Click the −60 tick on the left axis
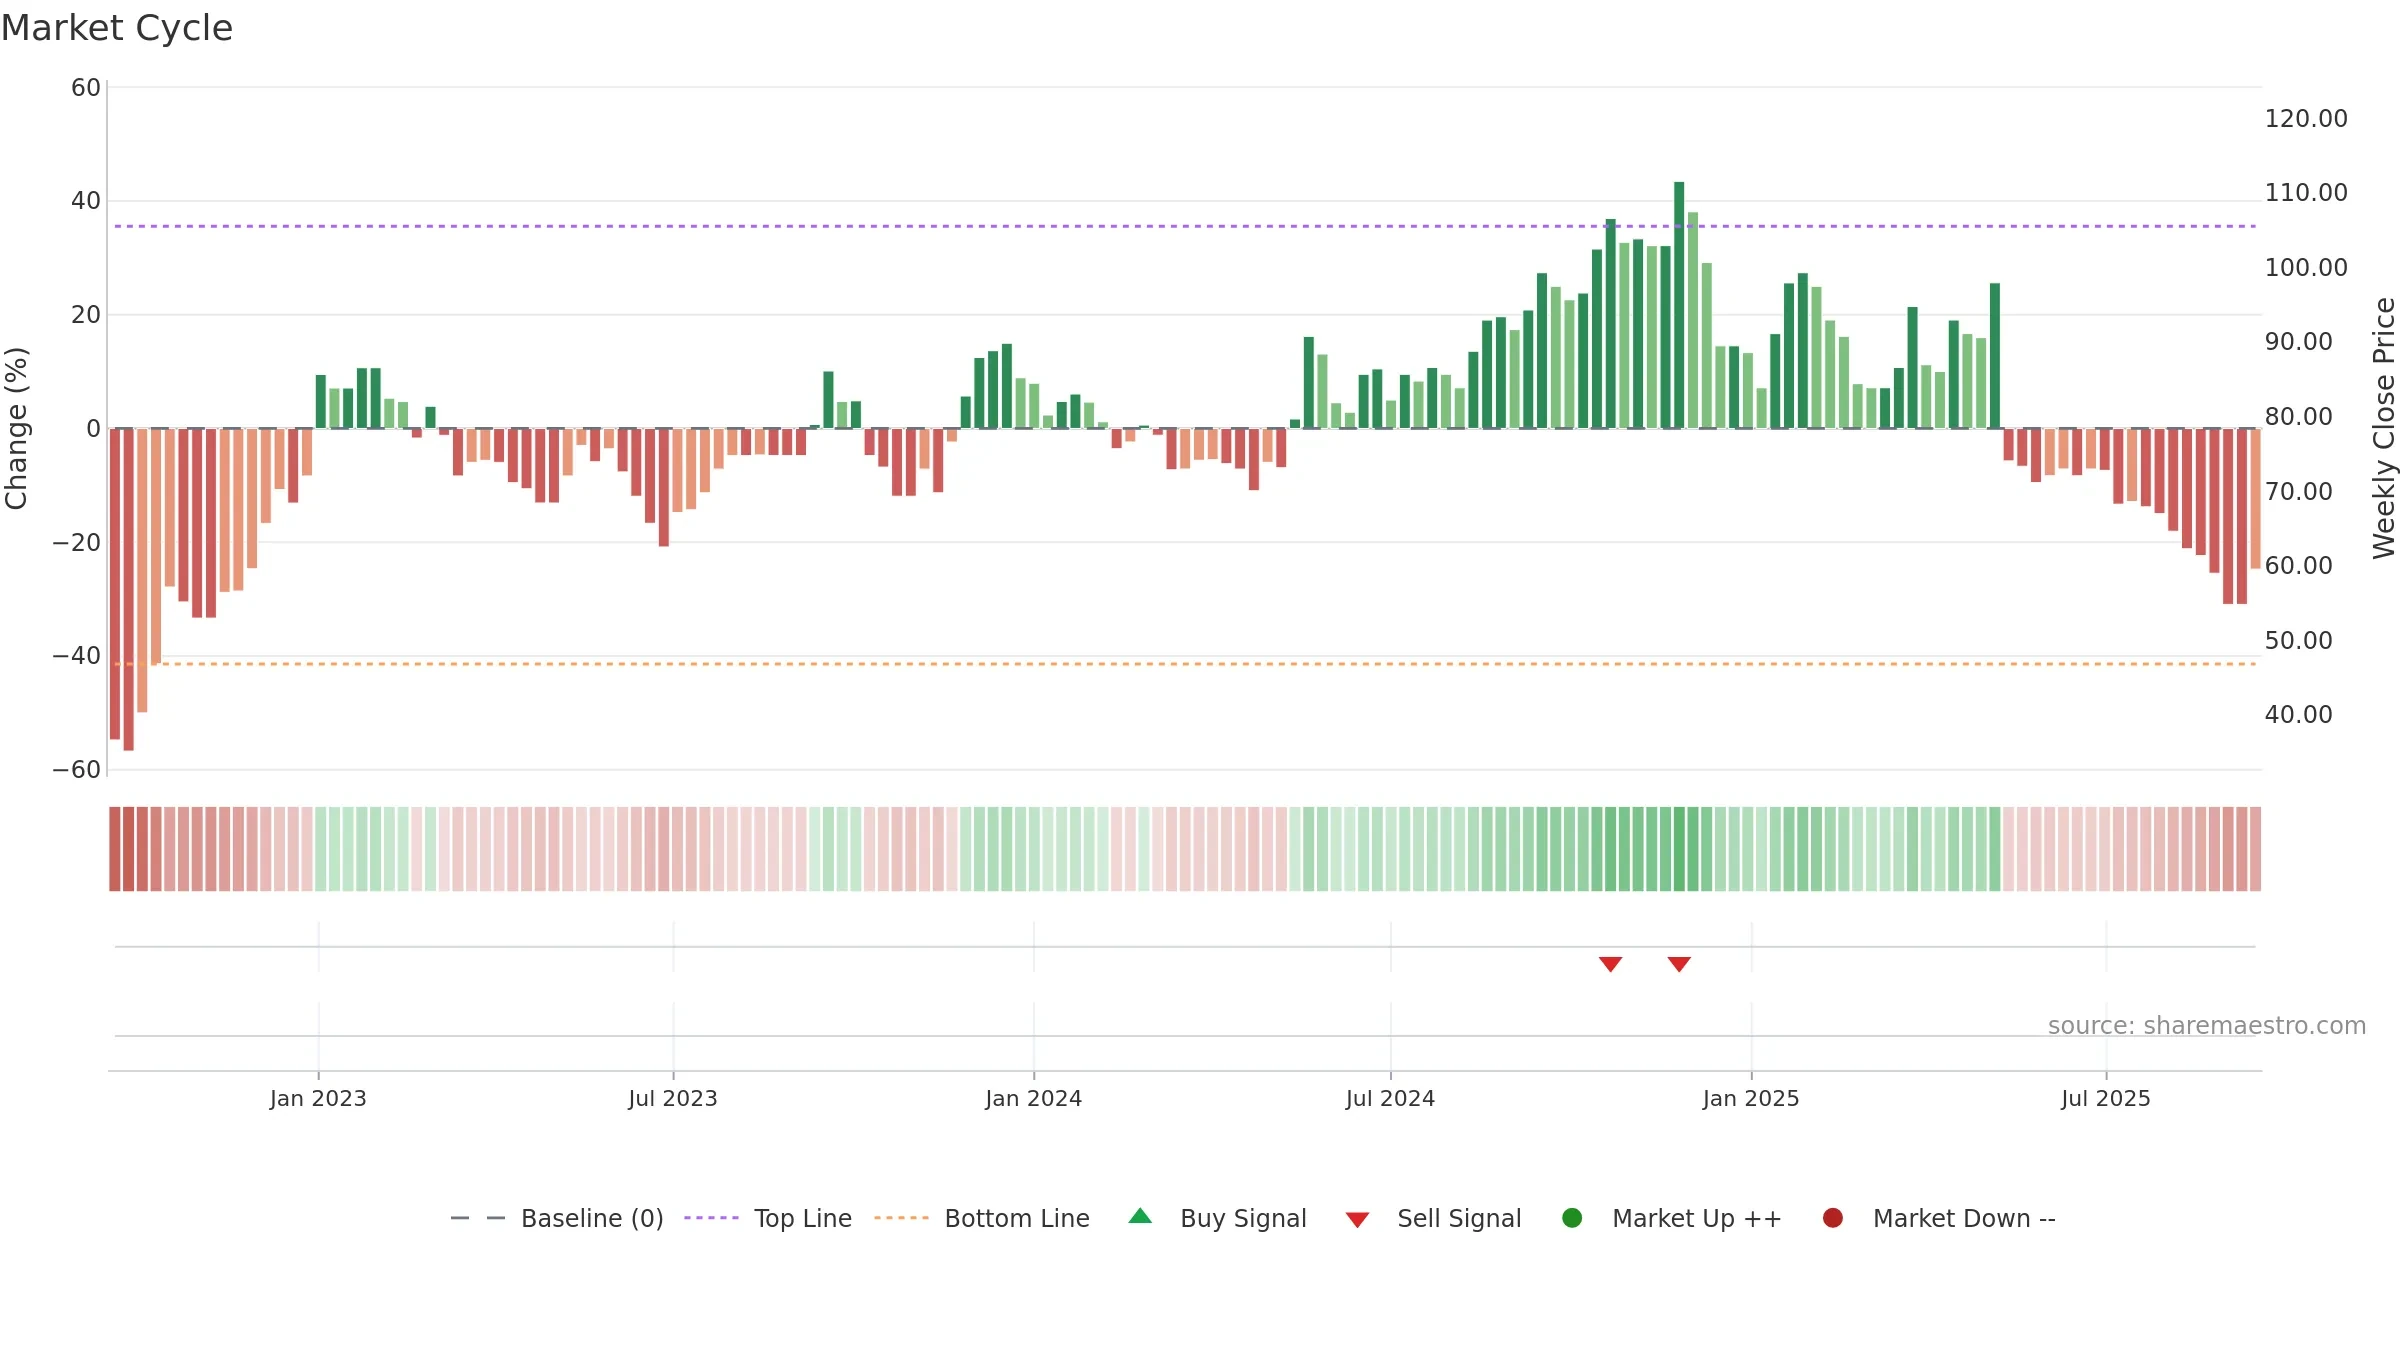2400x1350 pixels. click(77, 770)
